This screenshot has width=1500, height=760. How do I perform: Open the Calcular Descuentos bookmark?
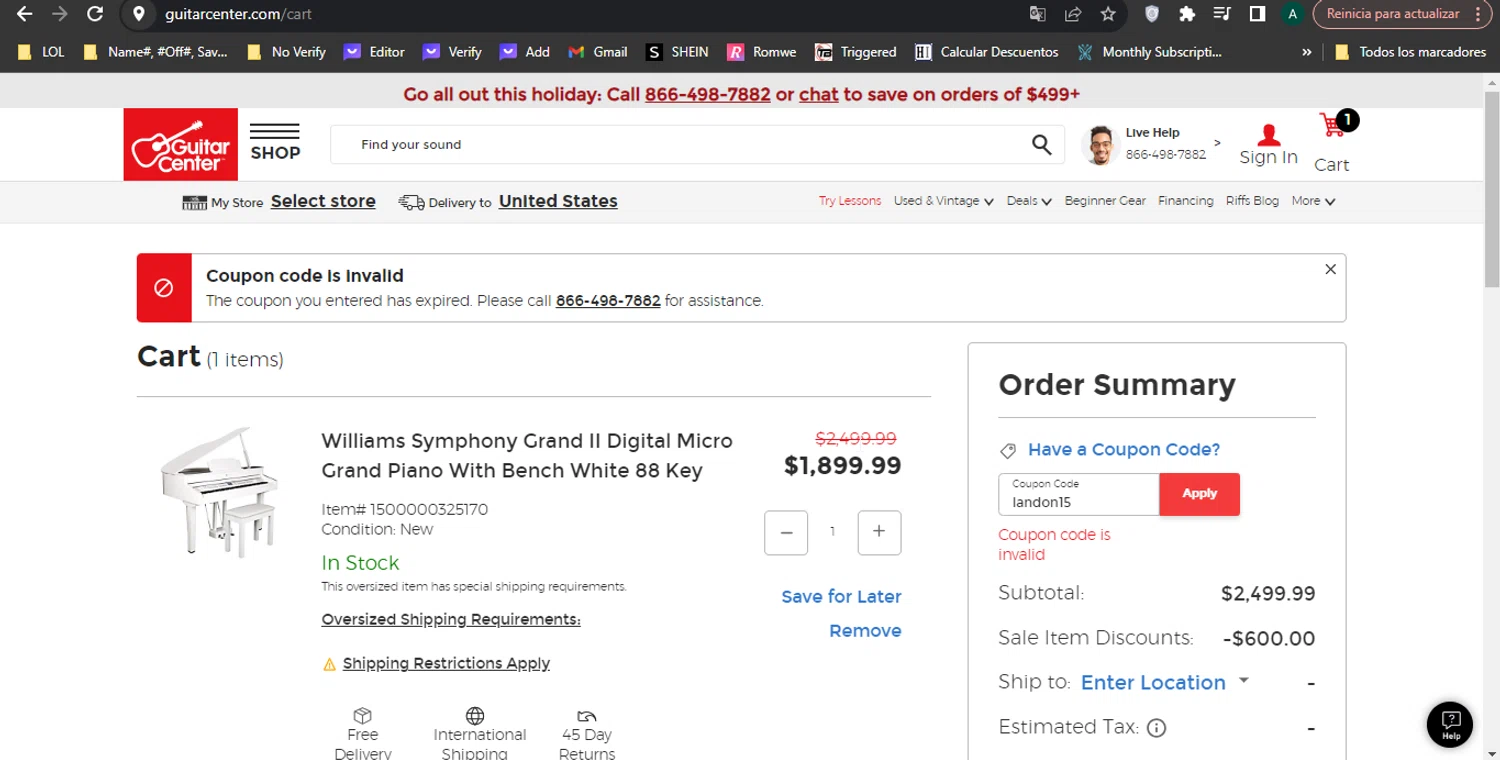[x=987, y=52]
